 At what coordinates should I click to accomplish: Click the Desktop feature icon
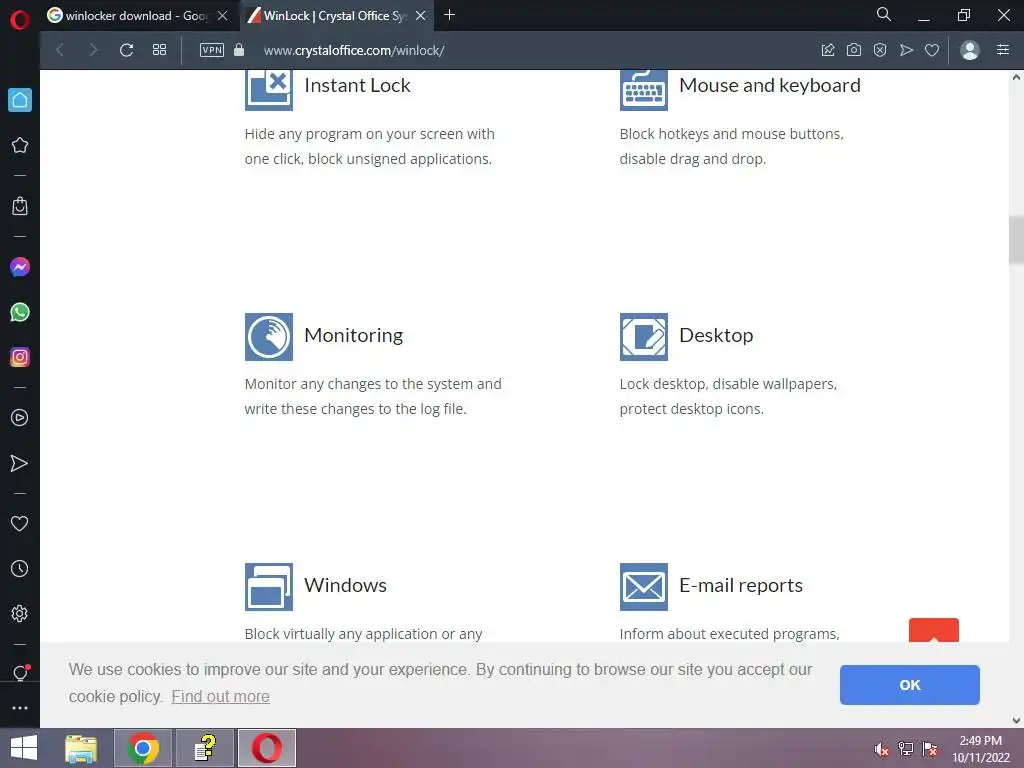pos(643,337)
